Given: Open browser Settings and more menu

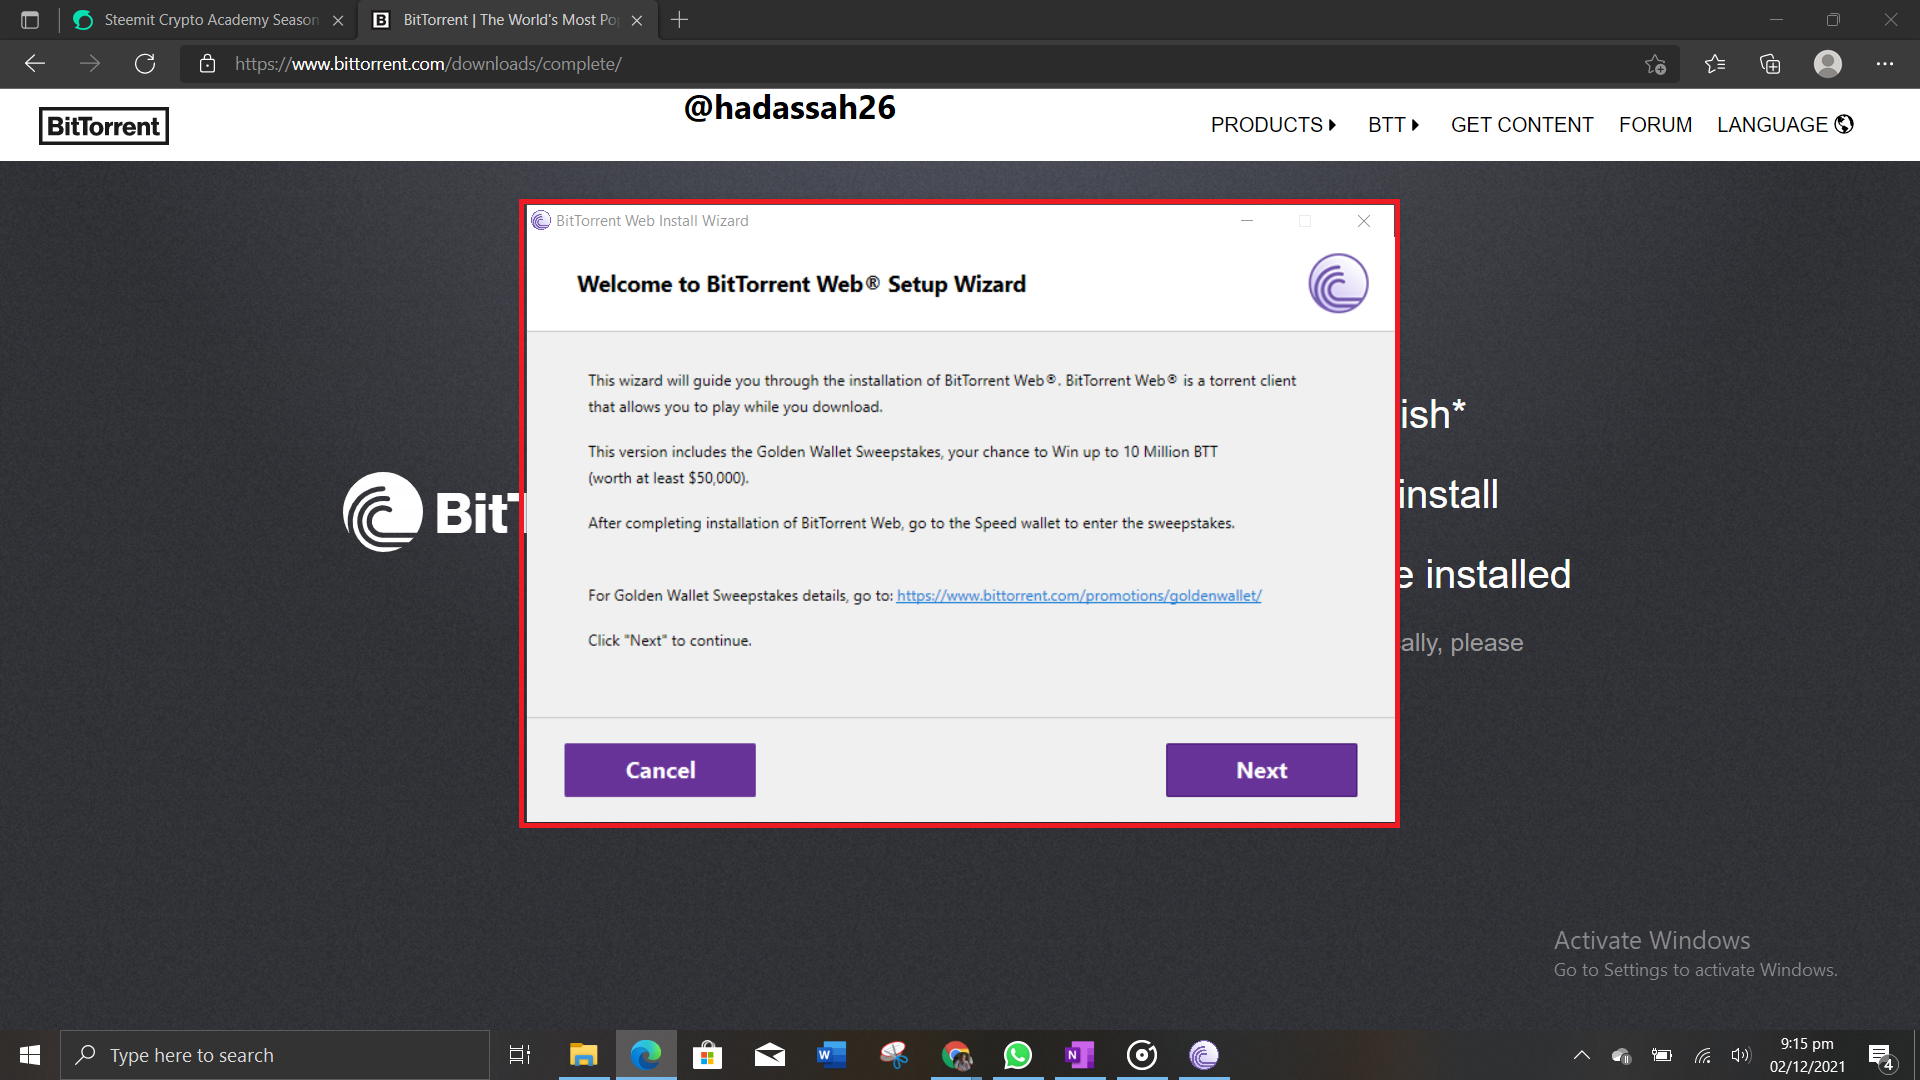Looking at the screenshot, I should 1885,64.
